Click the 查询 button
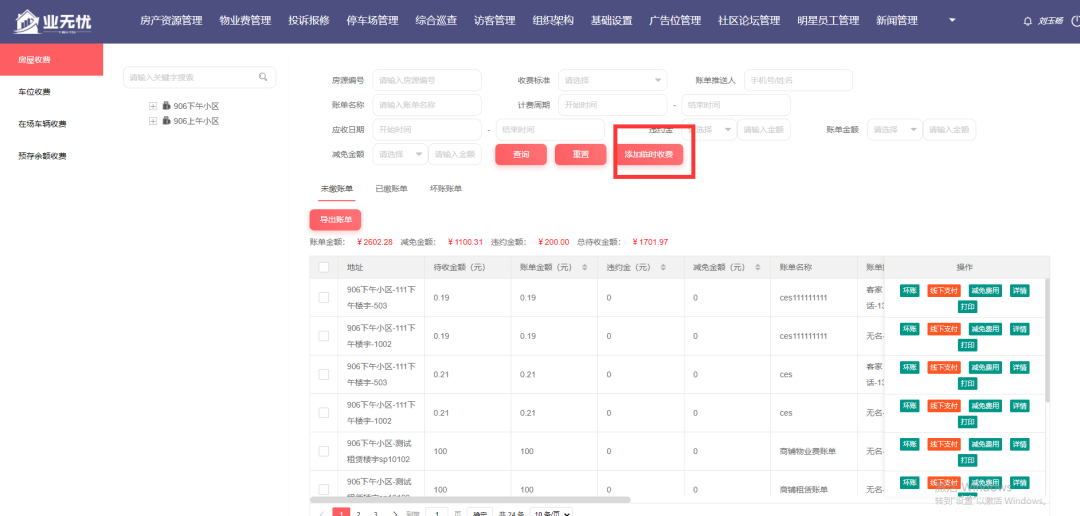Screen dimensions: 1080x516 pyautogui.click(x=521, y=154)
